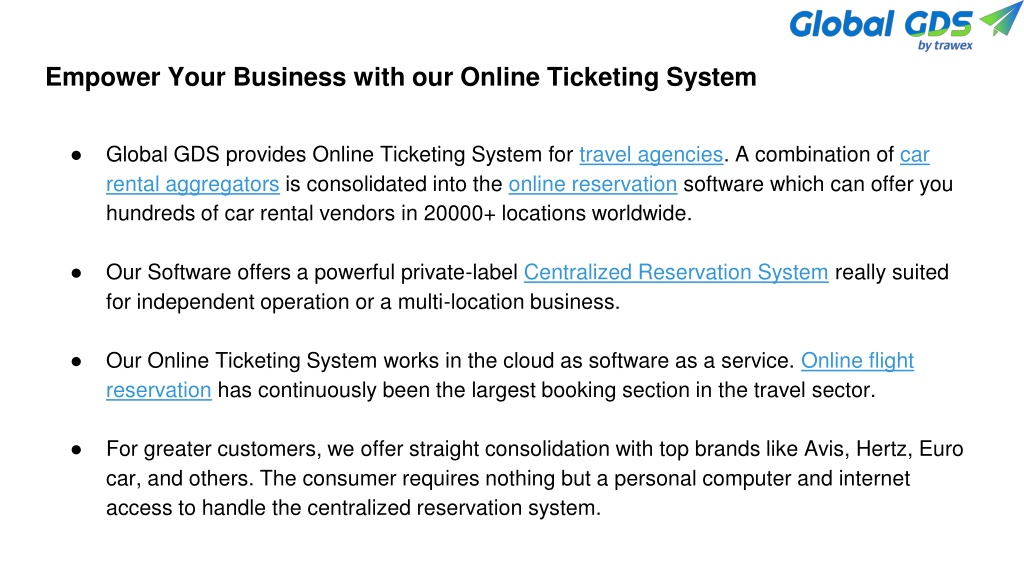The height and width of the screenshot is (576, 1024).
Task: Click the brand names 'Avis, Hertz, Euro'
Action: tap(884, 449)
